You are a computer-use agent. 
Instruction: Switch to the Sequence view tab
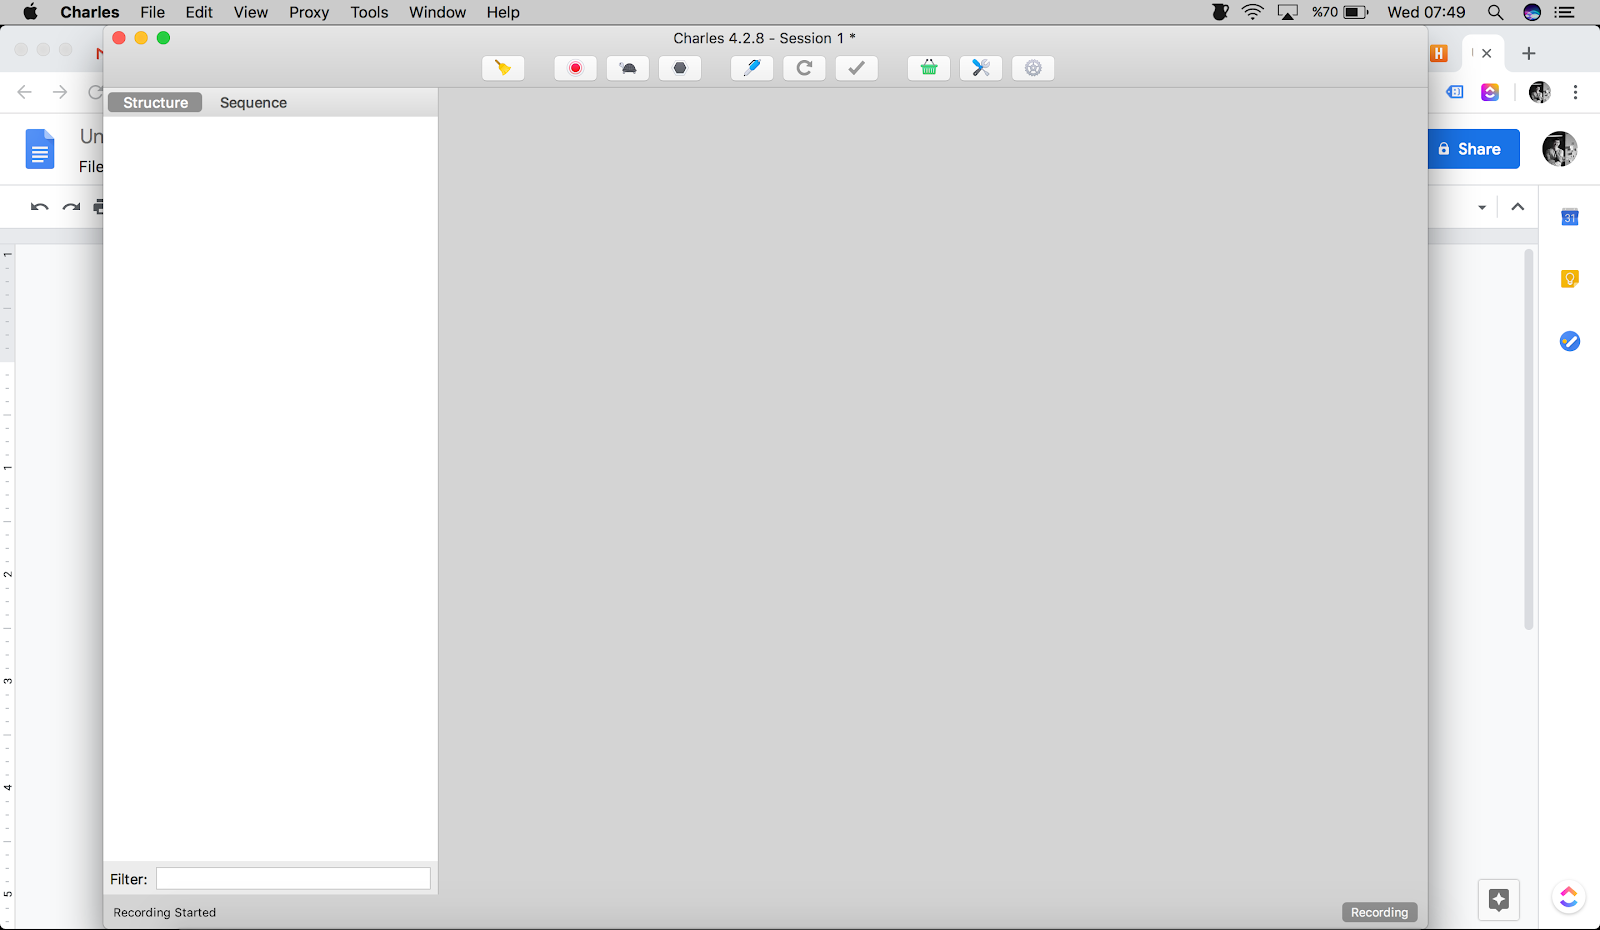(253, 103)
